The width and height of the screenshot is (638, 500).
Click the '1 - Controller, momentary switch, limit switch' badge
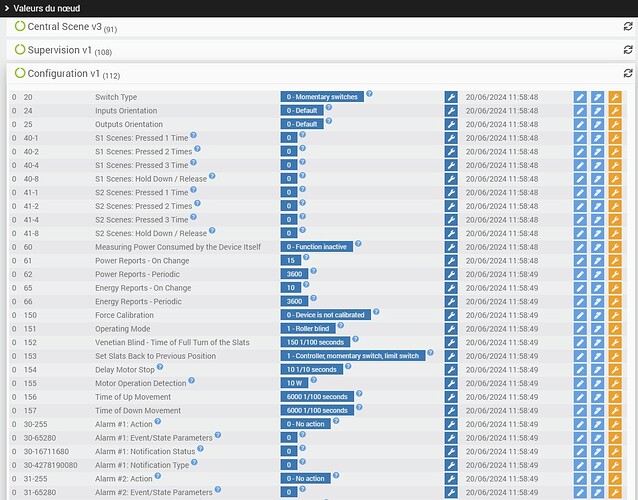353,356
